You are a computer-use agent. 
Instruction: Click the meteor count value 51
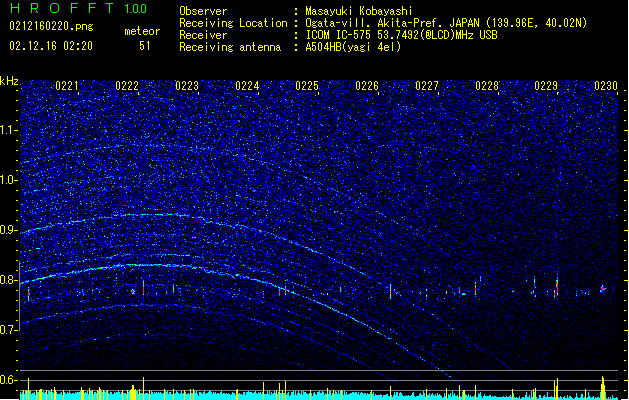pos(145,46)
